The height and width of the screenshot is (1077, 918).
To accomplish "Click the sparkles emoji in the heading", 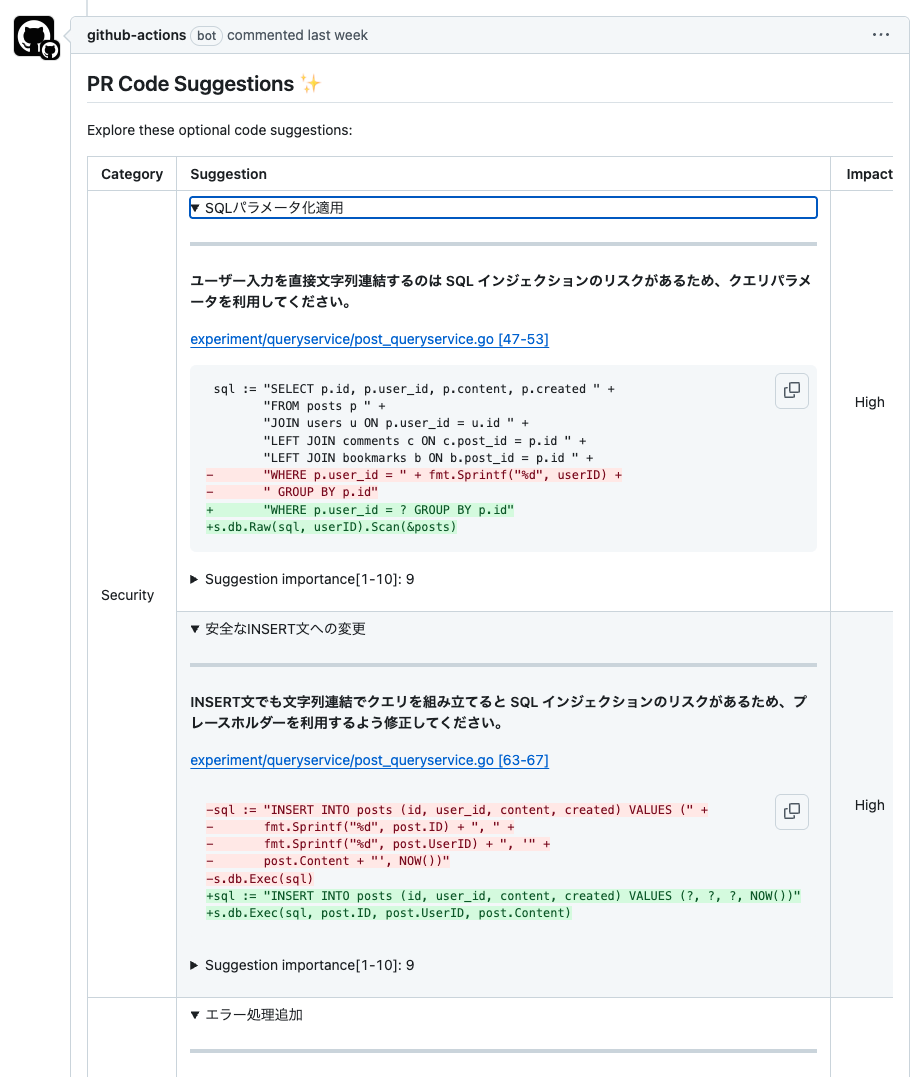I will point(310,84).
